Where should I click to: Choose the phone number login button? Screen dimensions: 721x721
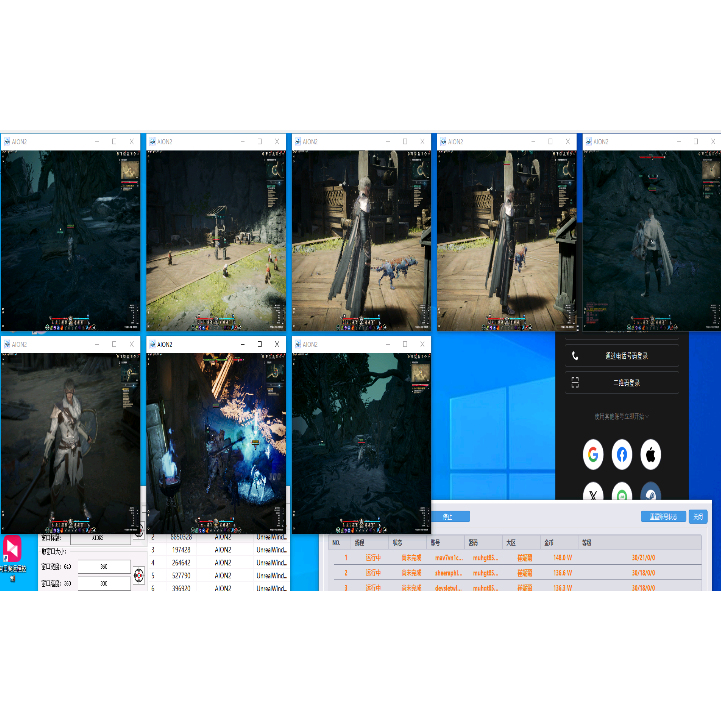pos(622,355)
